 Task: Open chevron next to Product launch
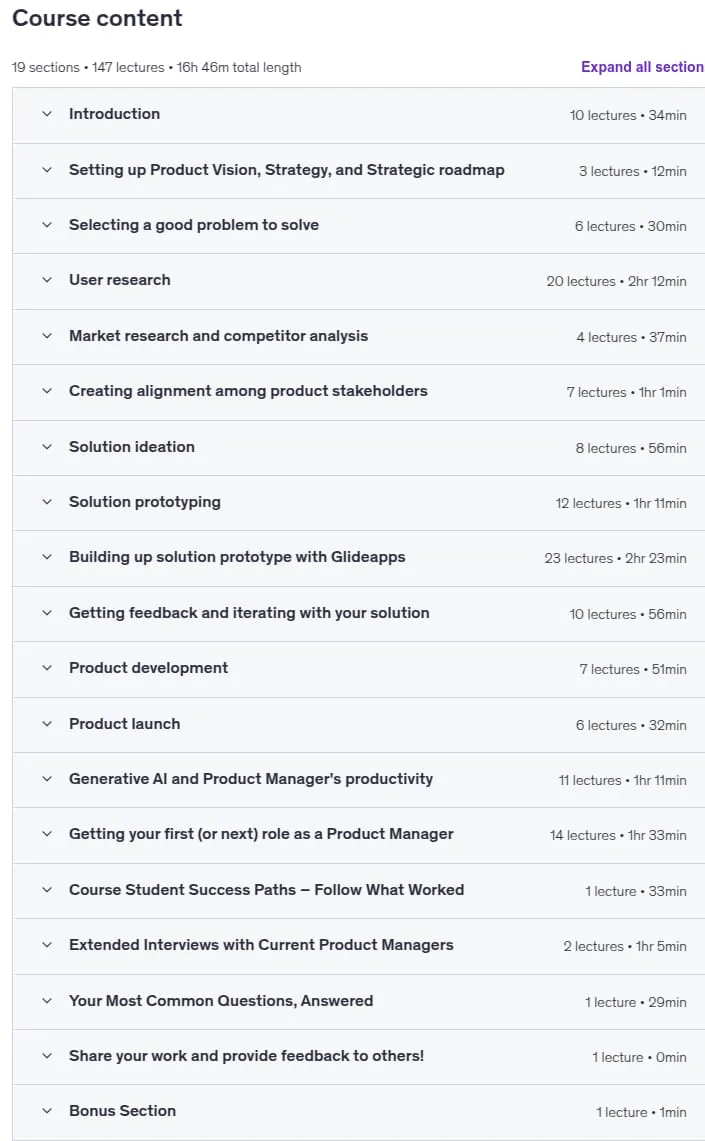click(x=47, y=724)
